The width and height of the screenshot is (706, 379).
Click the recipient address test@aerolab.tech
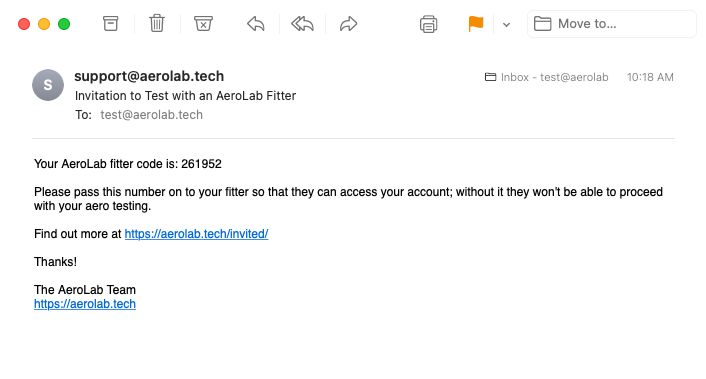(151, 115)
